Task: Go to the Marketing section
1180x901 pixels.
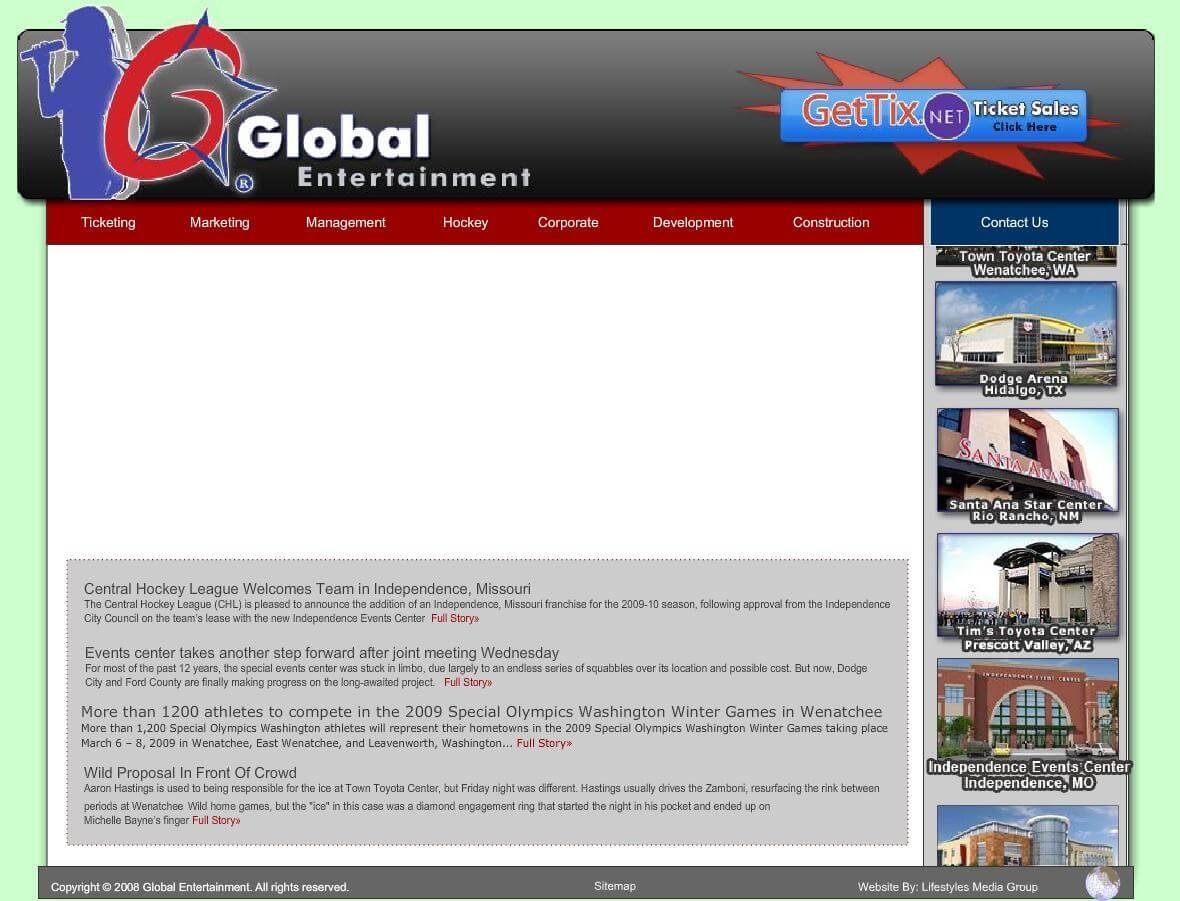Action: tap(220, 222)
